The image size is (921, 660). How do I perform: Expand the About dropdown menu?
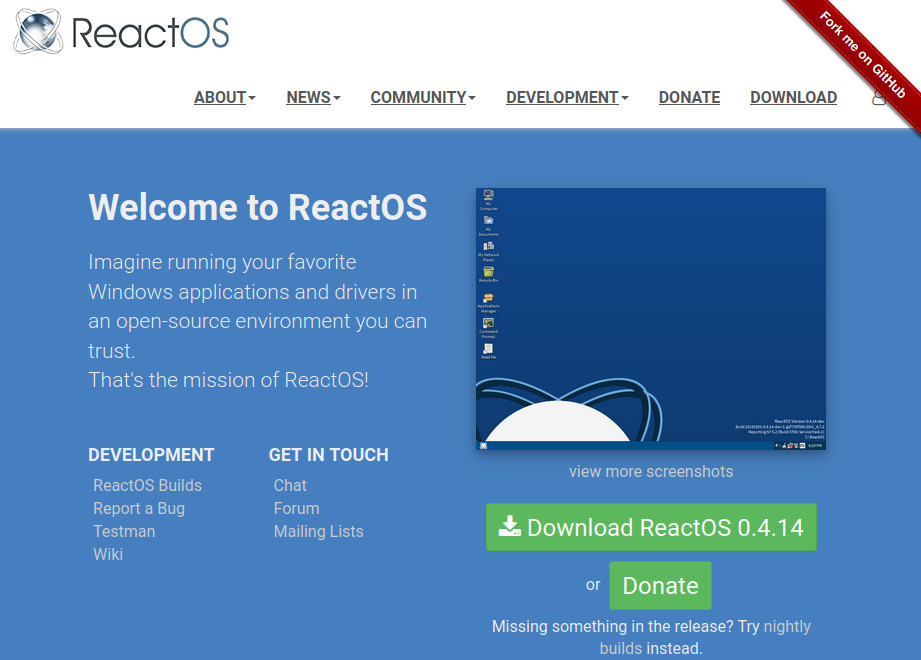[x=224, y=97]
